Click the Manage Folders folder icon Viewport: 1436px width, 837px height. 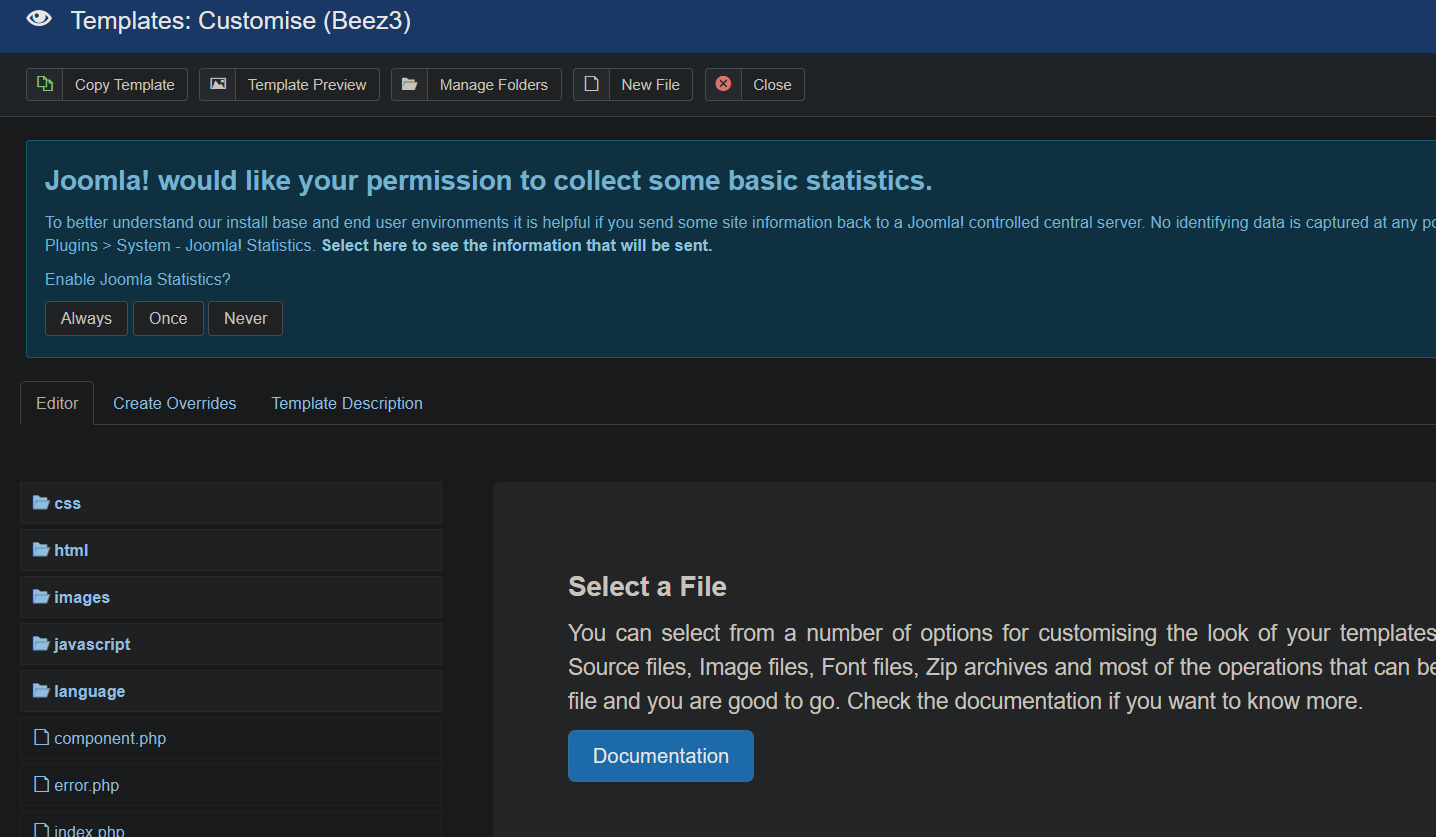point(410,85)
